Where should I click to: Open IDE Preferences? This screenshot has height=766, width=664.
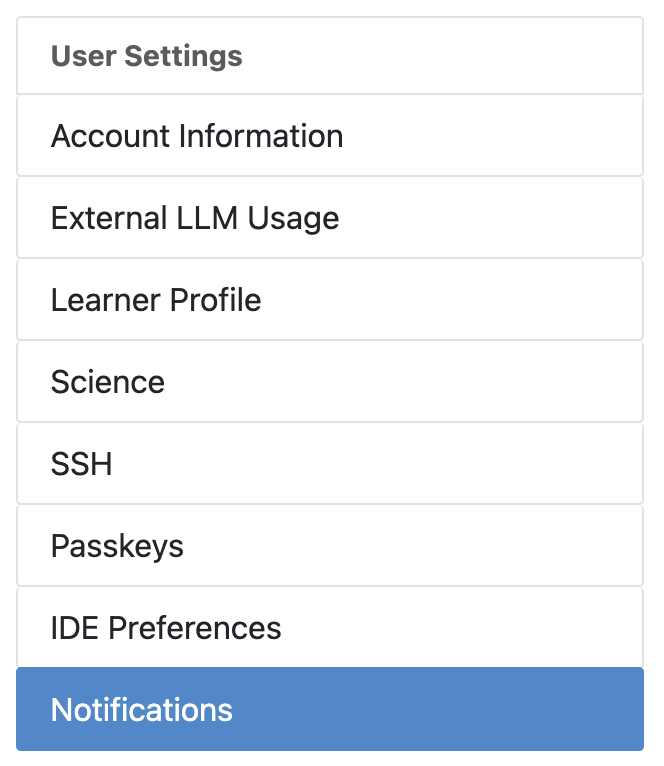pos(166,628)
